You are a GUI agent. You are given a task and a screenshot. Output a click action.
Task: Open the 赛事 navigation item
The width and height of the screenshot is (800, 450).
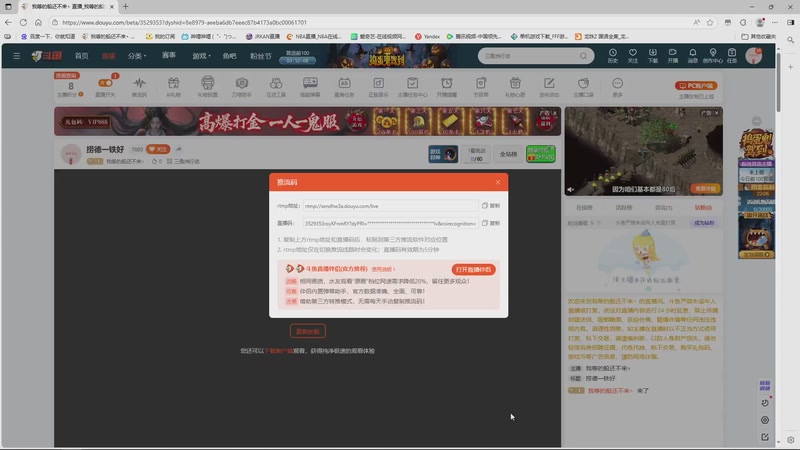coord(169,55)
